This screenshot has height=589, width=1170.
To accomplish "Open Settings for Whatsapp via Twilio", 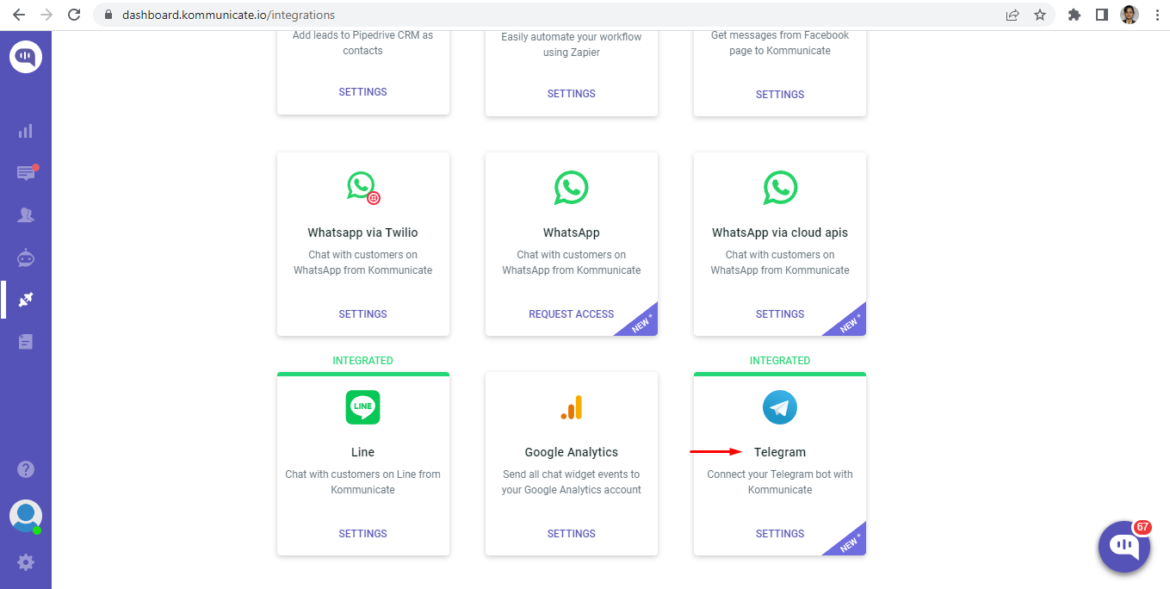I will pos(362,313).
